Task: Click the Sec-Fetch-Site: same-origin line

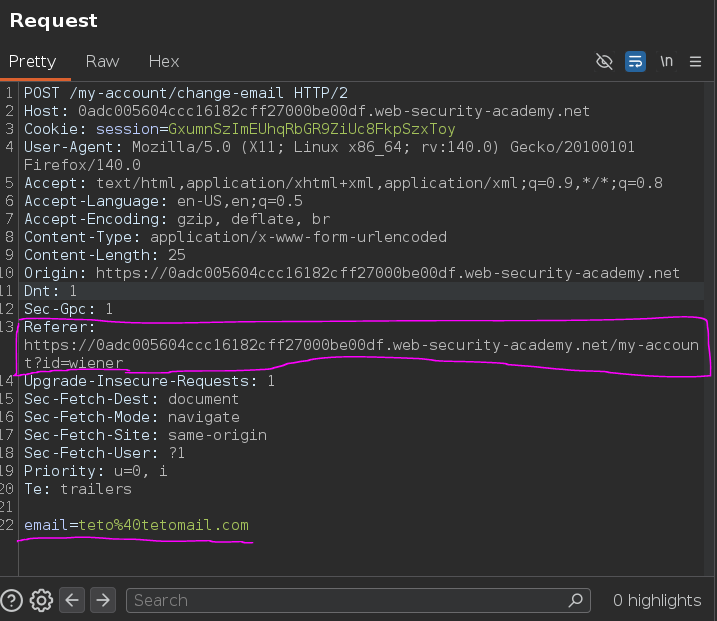Action: tap(145, 435)
